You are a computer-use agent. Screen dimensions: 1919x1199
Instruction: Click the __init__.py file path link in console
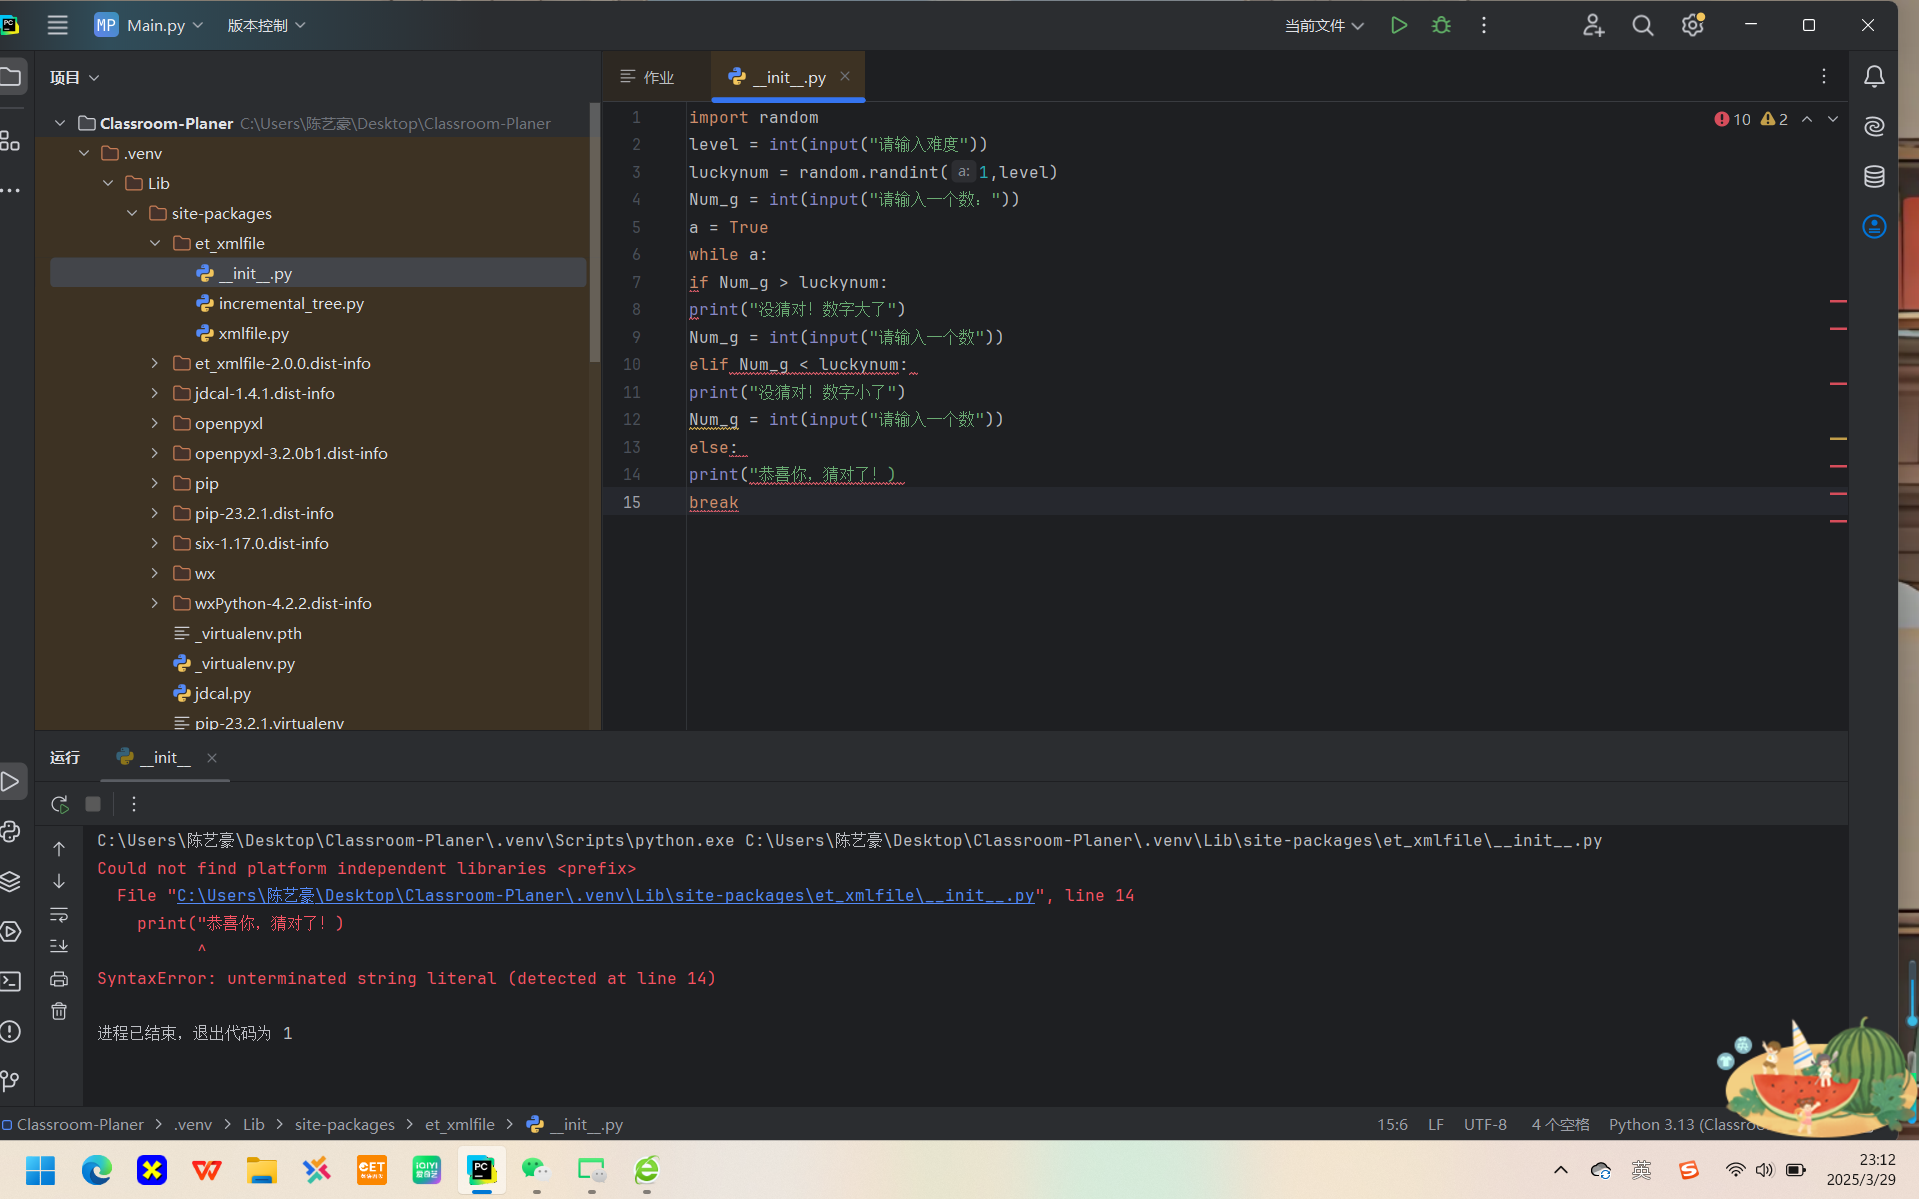[605, 896]
